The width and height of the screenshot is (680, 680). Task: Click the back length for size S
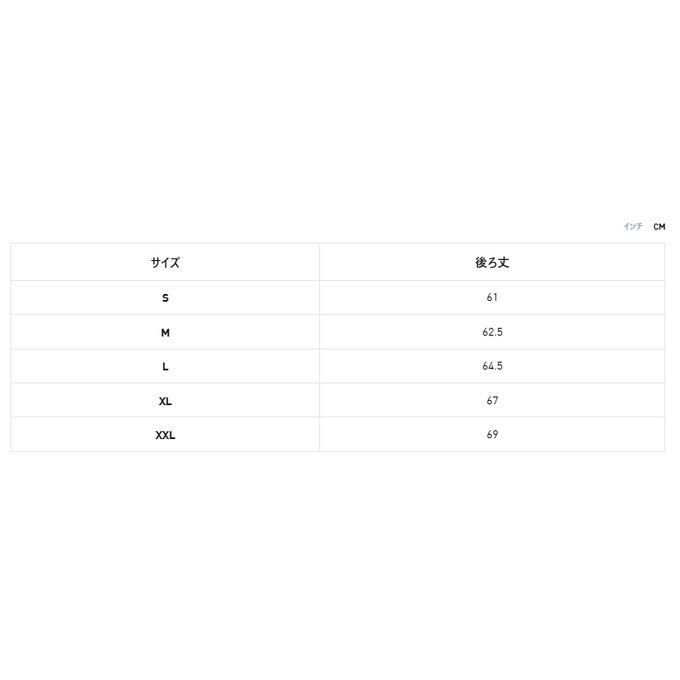[x=492, y=298]
